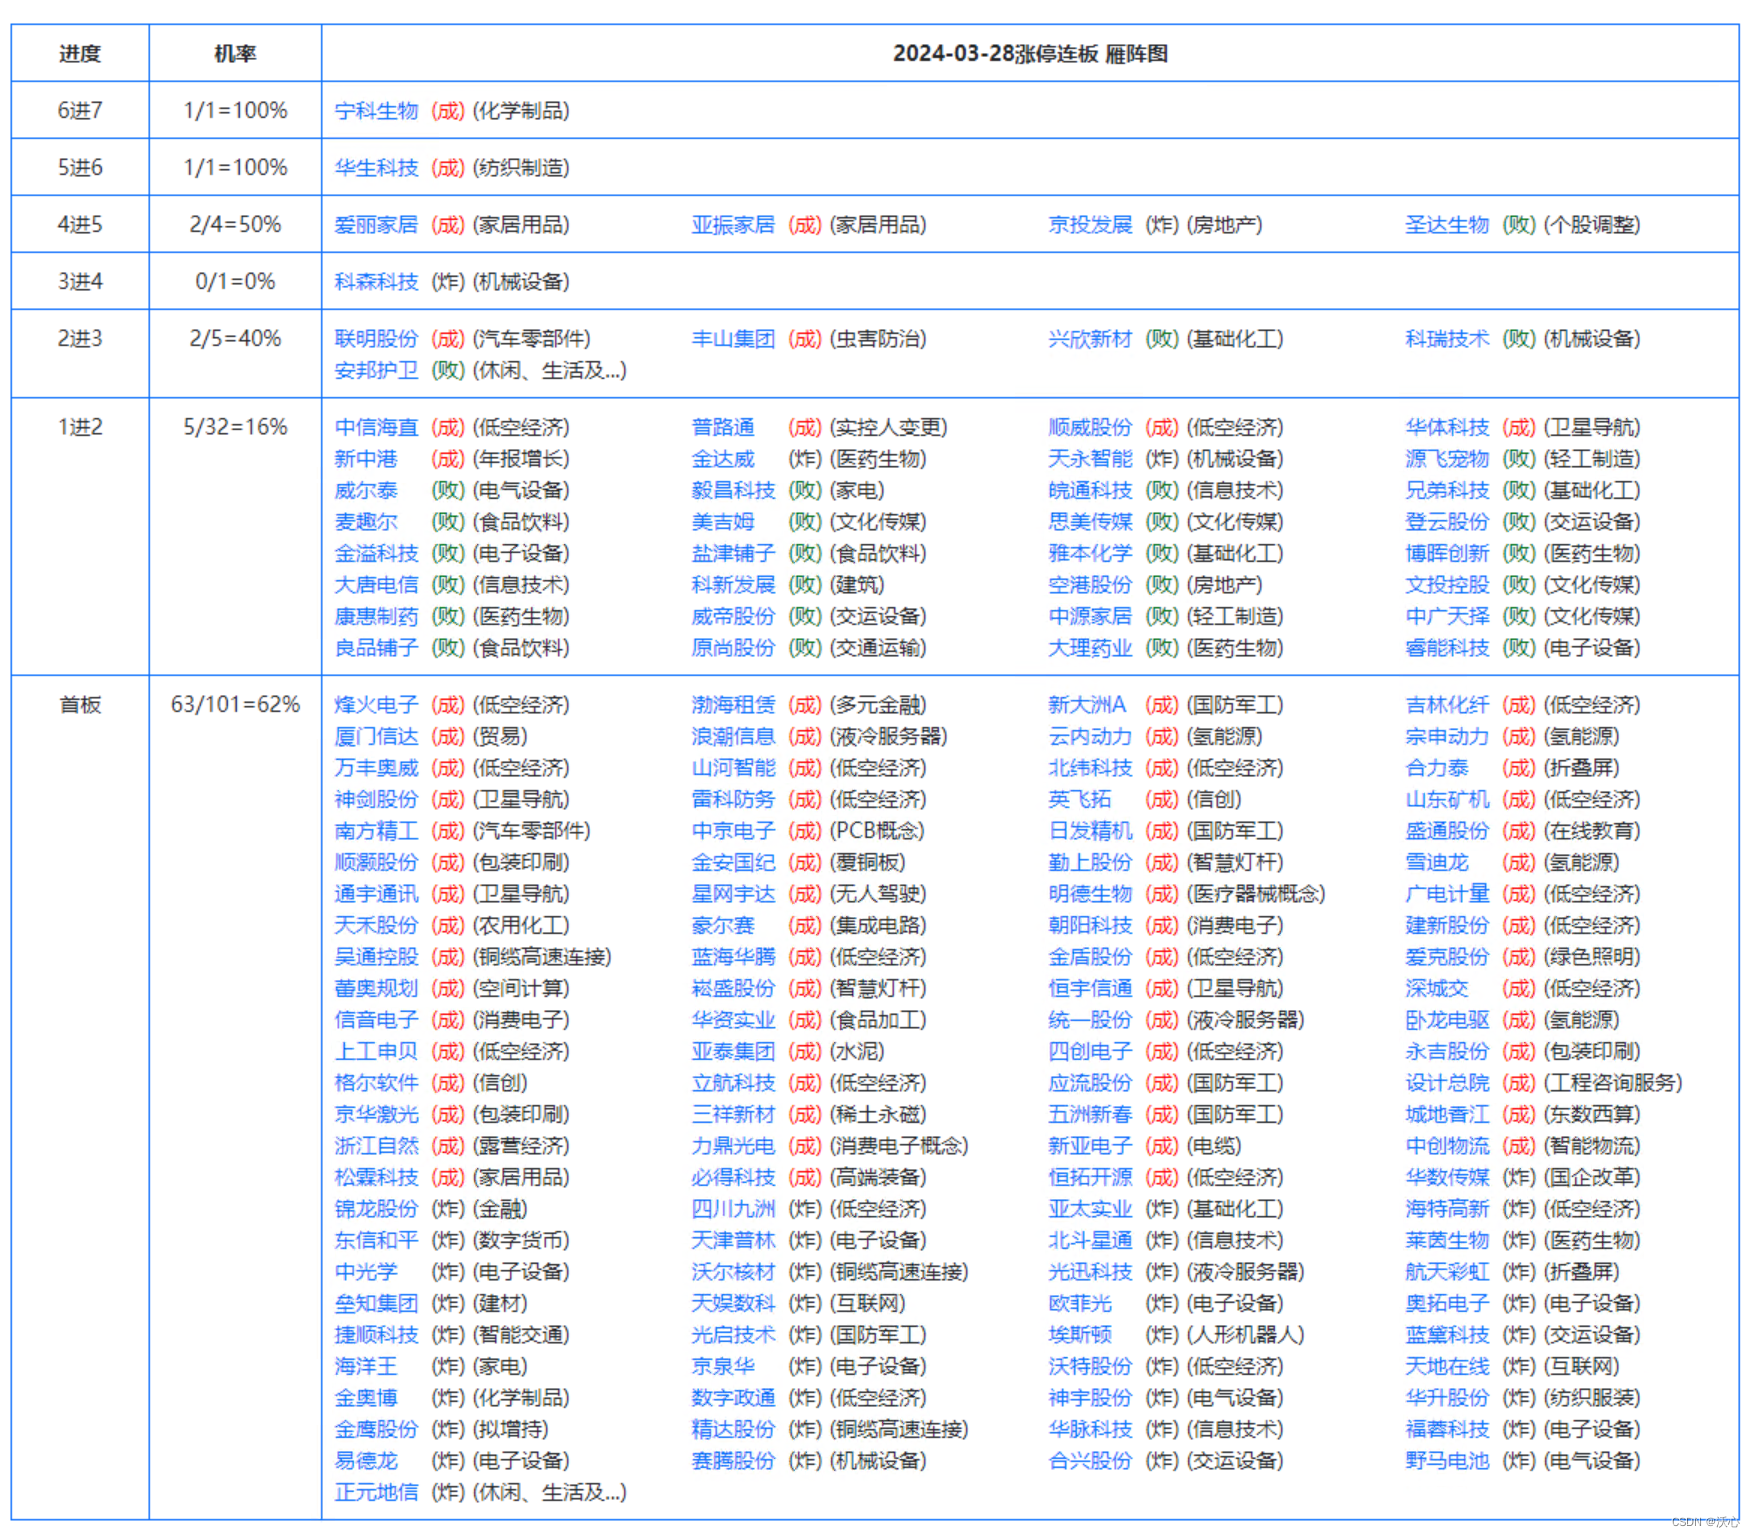Click the 埃斯顿 link
This screenshot has width=1755, height=1537.
click(1080, 1335)
